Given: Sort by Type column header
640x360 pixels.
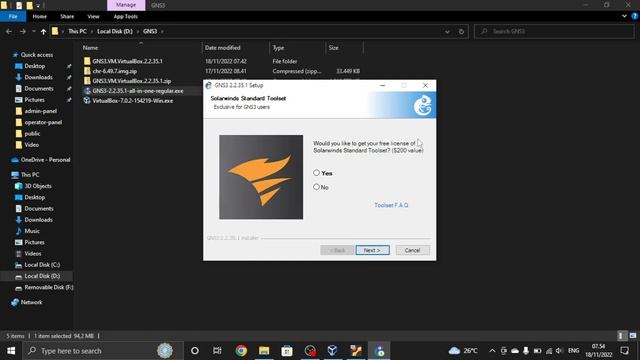Looking at the screenshot, I should (278, 48).
